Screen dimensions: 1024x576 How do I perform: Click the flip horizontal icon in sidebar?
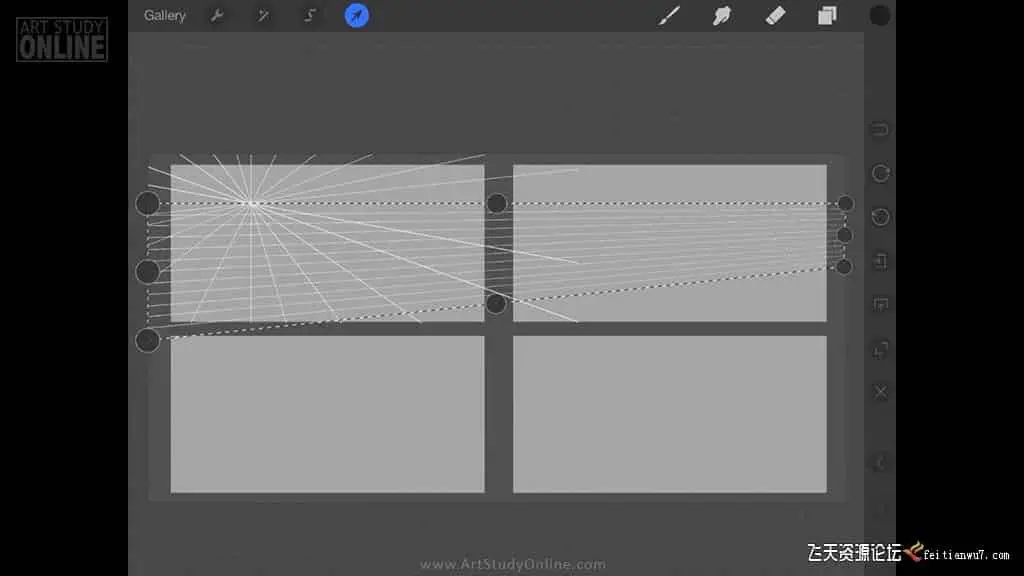(x=880, y=261)
